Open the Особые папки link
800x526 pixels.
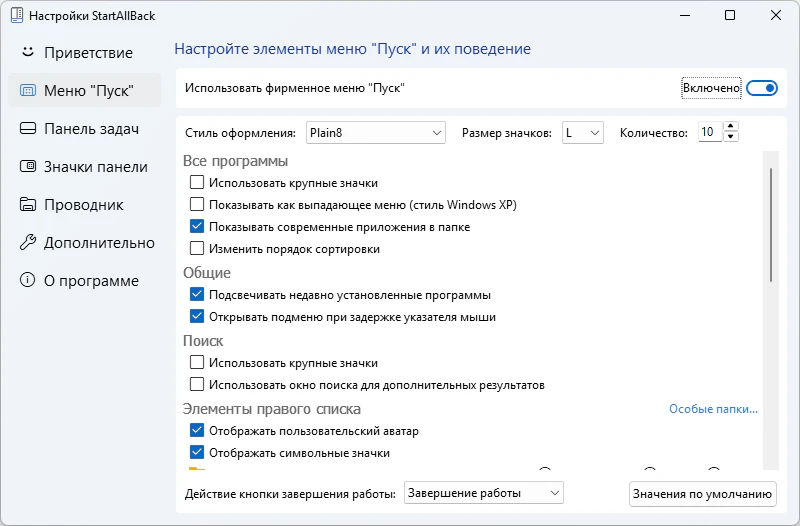(713, 409)
